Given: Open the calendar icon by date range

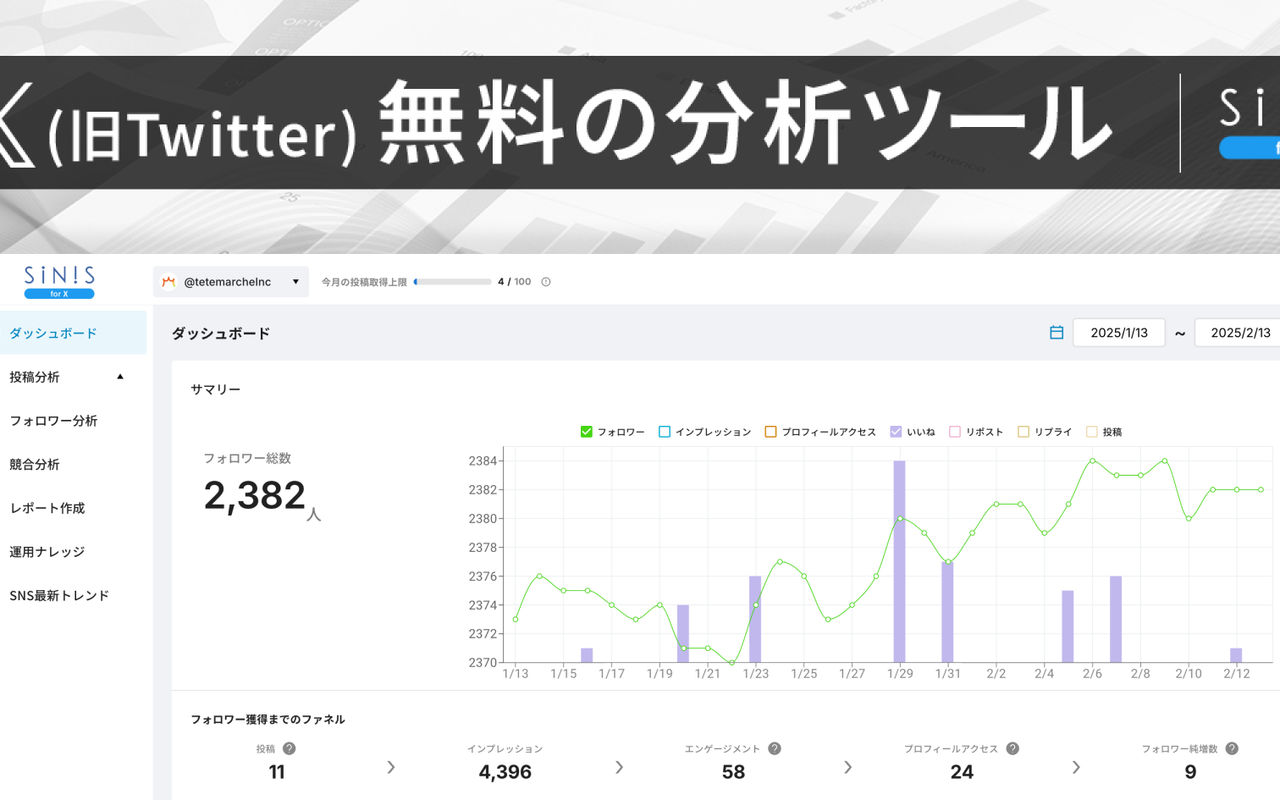Looking at the screenshot, I should (x=1056, y=333).
